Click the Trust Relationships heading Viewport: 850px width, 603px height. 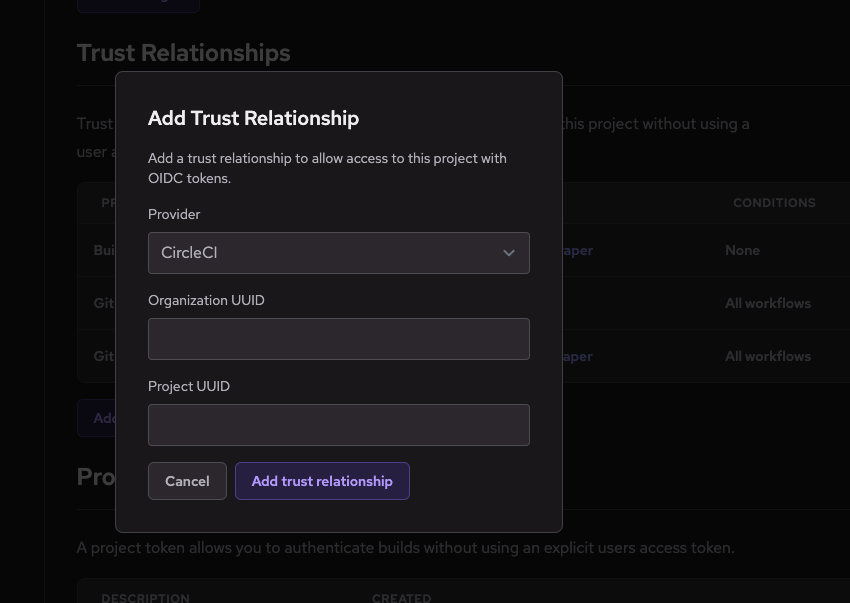(x=183, y=52)
